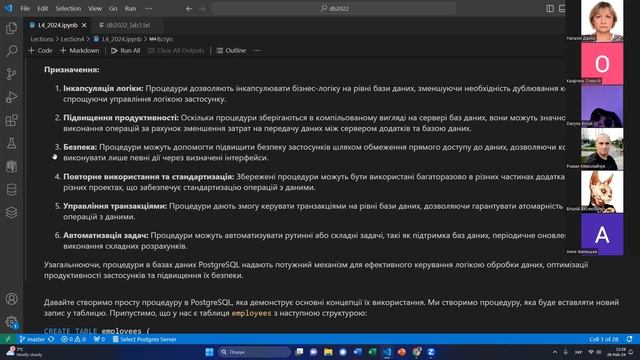Open notifications bell in status bar

pos(629,339)
